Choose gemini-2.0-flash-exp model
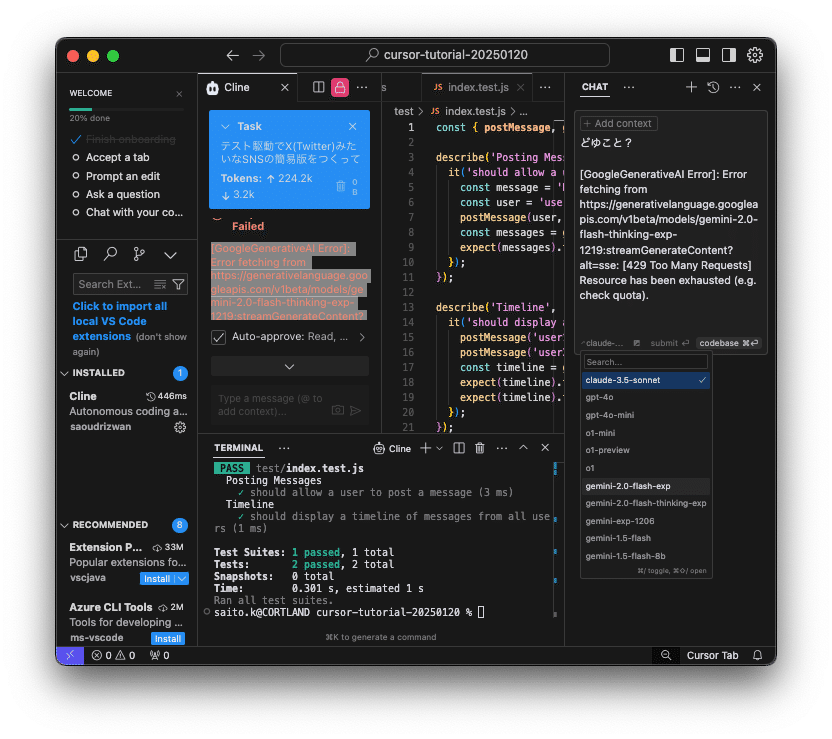 pyautogui.click(x=645, y=486)
